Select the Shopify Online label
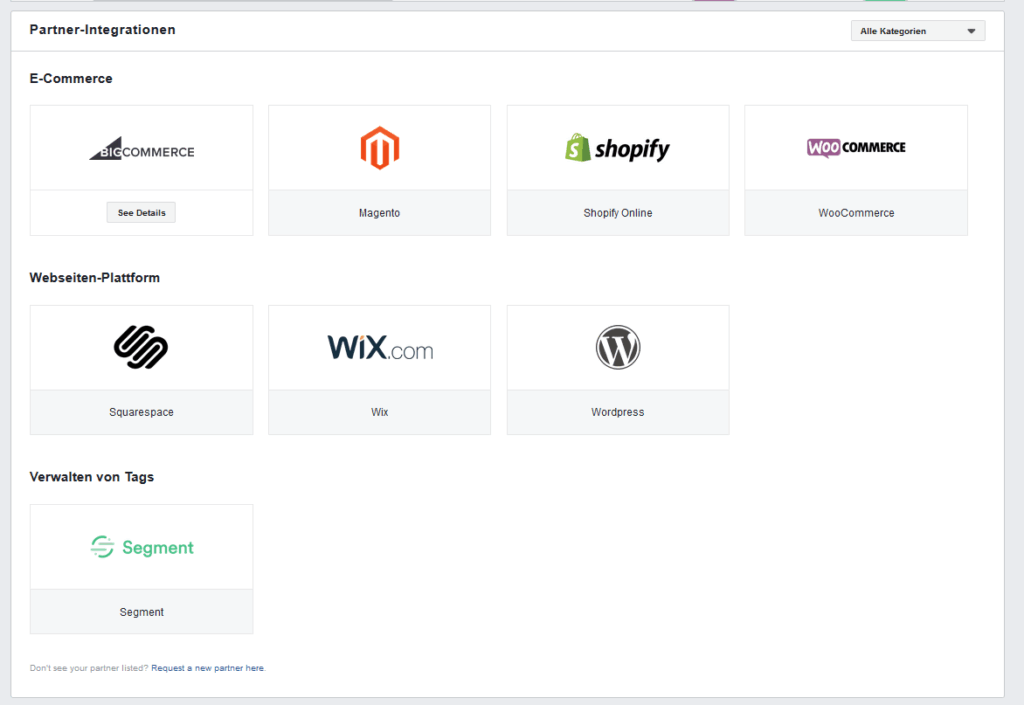 click(618, 213)
